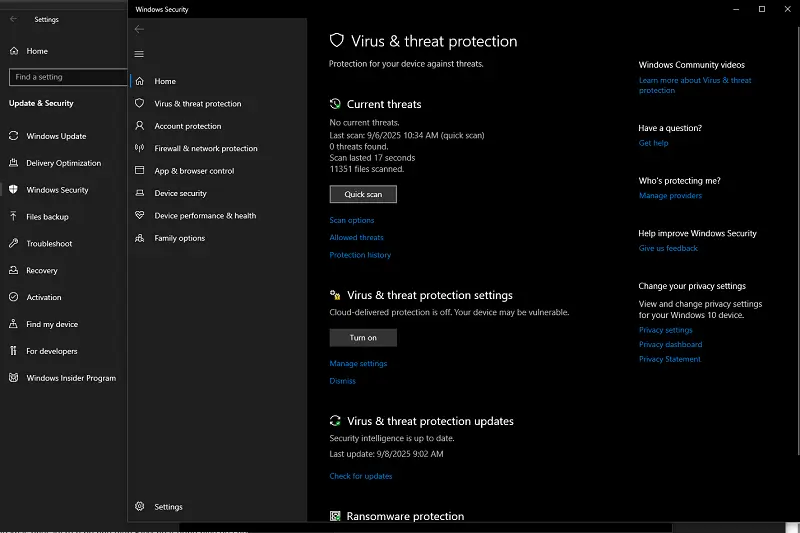Screen dimensions: 800x533
Task: Click the Activation checkmark icon
Action: 14,297
